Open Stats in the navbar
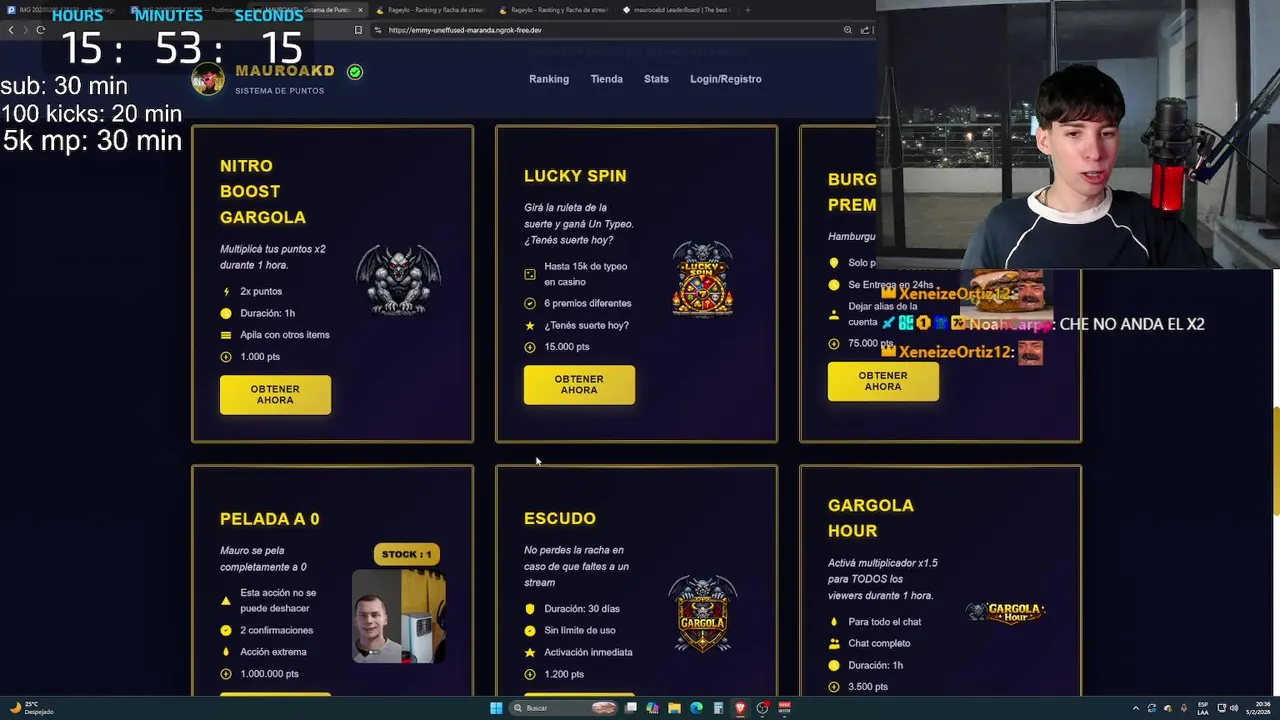This screenshot has width=1280, height=720. (656, 79)
